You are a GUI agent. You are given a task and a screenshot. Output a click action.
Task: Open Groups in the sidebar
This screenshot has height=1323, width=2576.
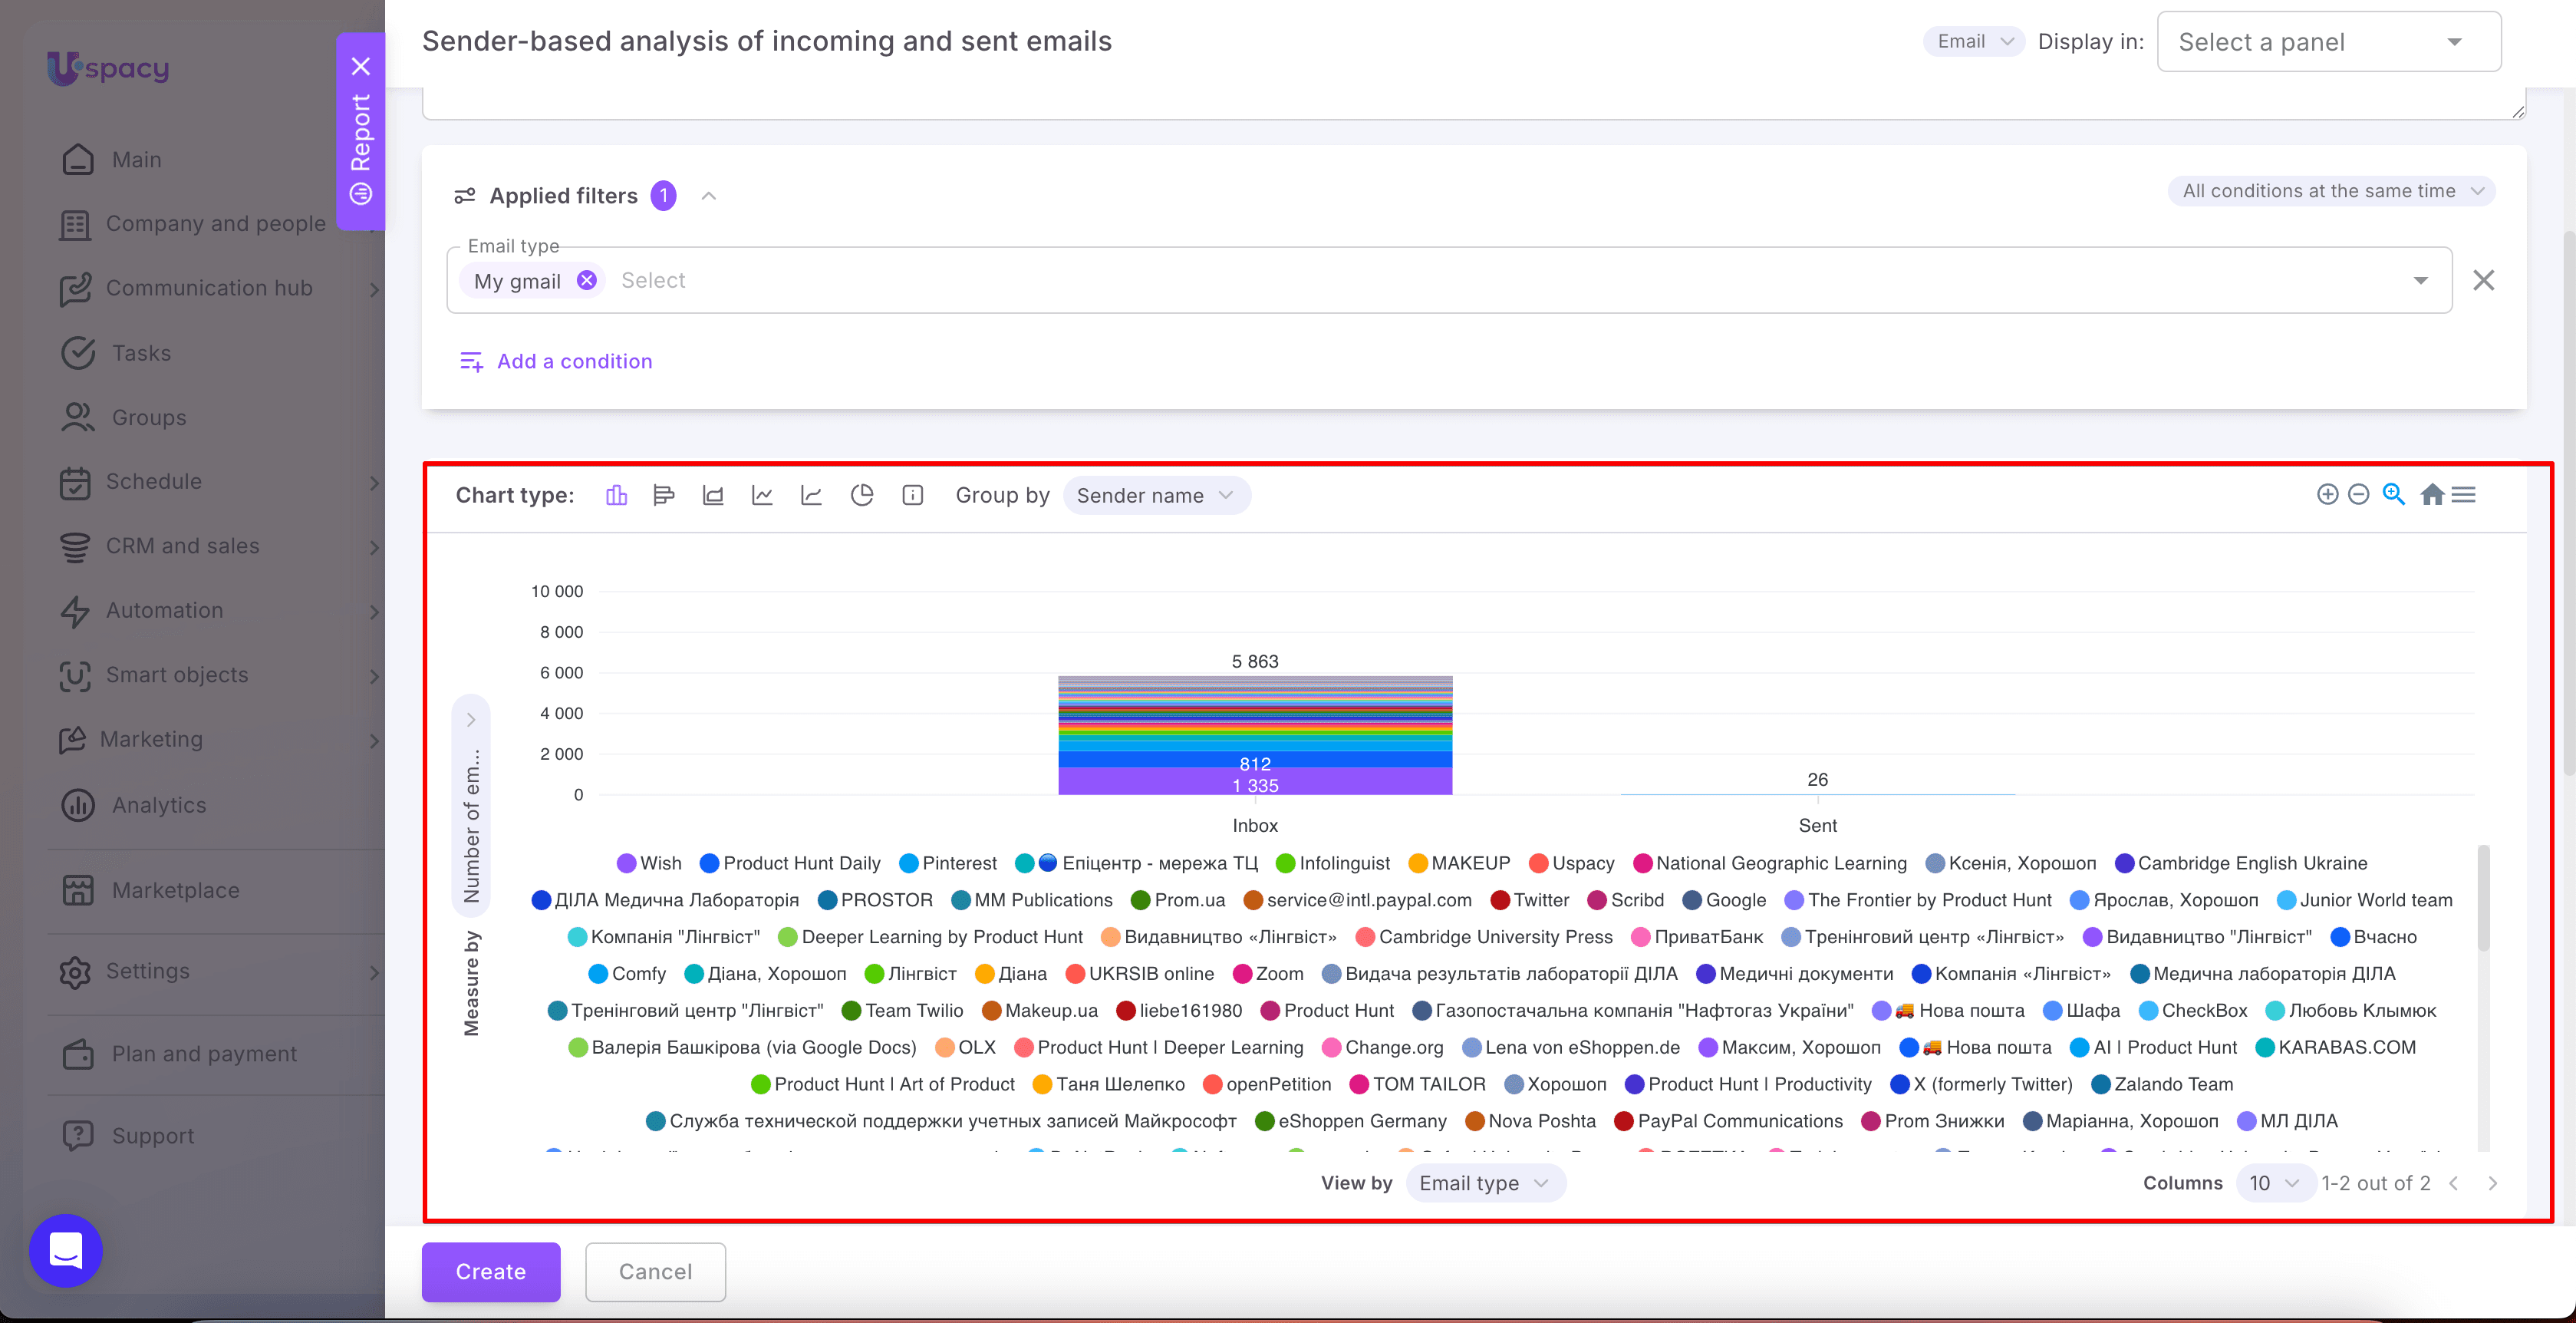(149, 418)
